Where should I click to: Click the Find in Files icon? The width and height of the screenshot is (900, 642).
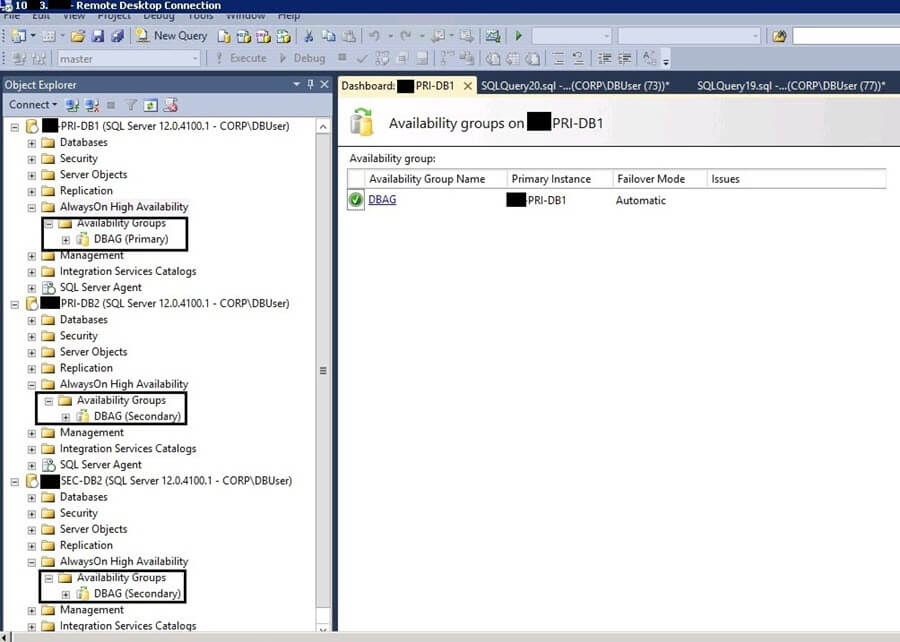pos(779,37)
